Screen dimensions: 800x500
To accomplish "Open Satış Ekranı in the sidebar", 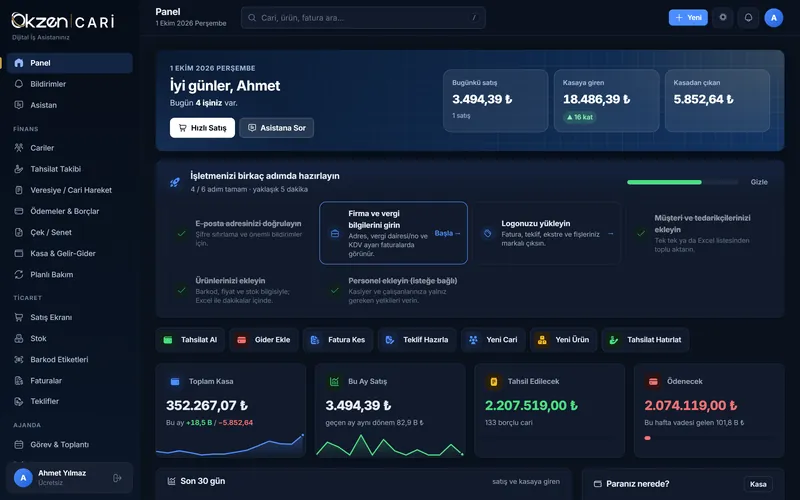I will (x=70, y=317).
